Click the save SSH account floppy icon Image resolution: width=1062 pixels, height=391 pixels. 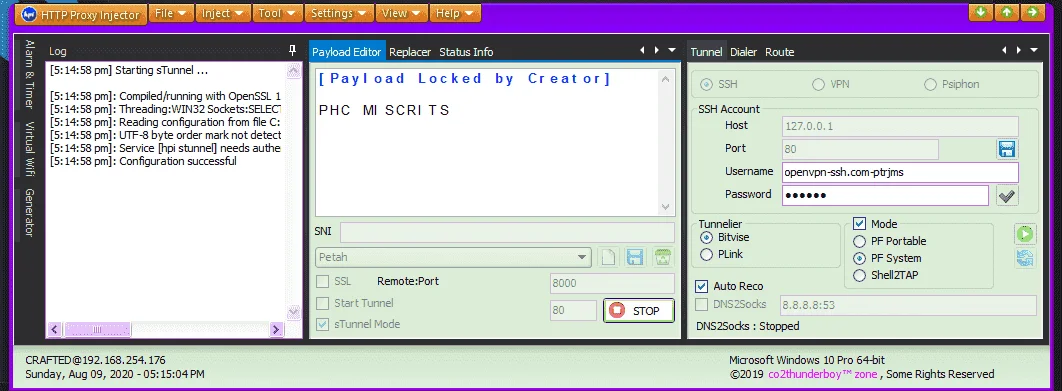point(1007,149)
